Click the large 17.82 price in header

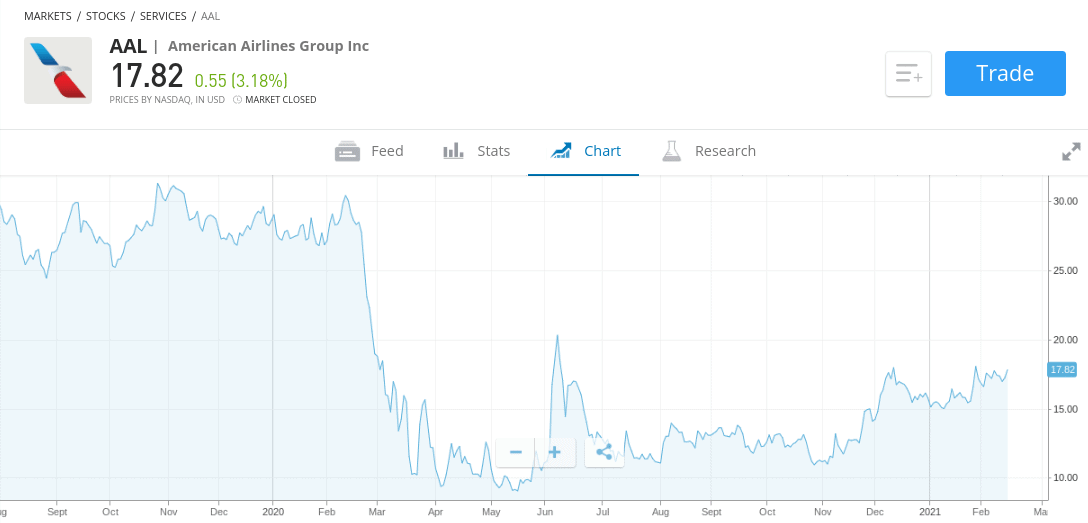pyautogui.click(x=146, y=76)
